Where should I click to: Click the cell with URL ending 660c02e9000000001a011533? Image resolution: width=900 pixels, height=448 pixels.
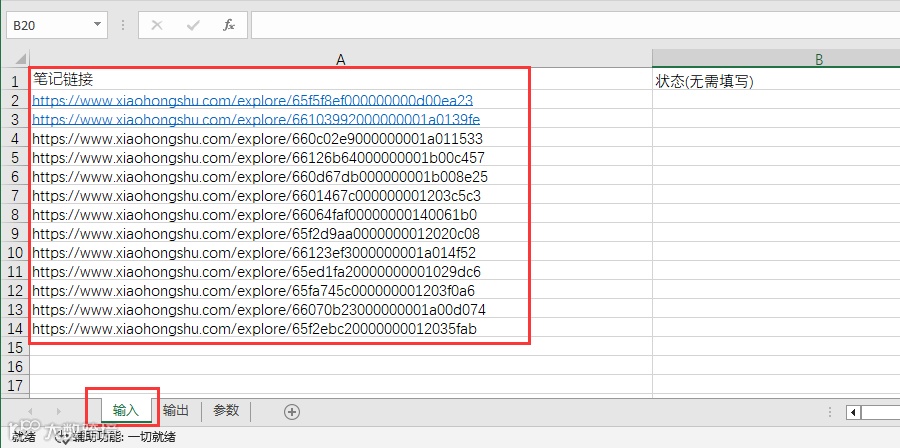click(x=341, y=138)
